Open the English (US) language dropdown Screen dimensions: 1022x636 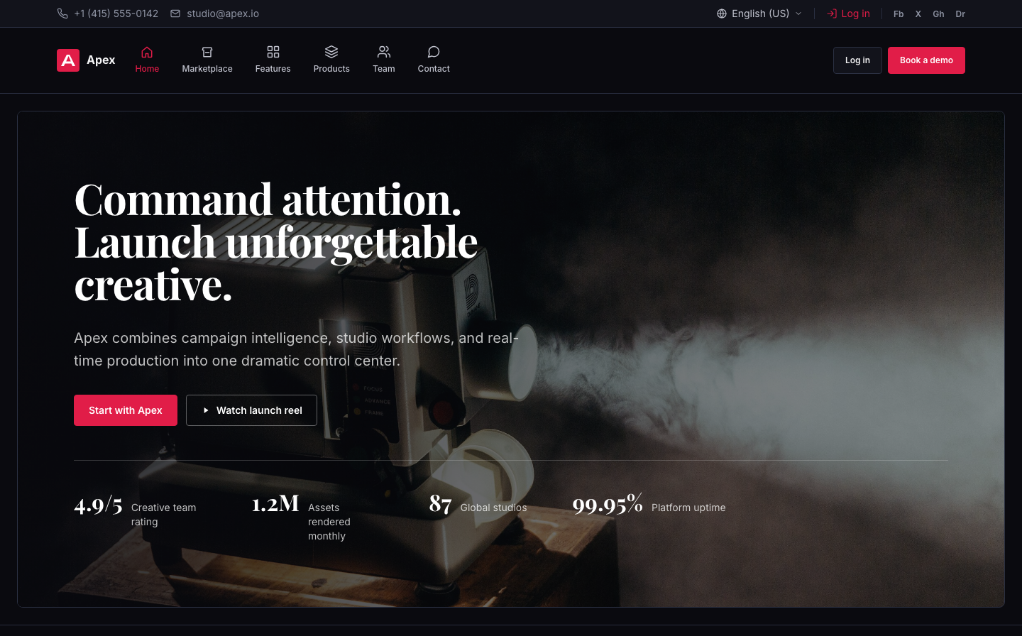pos(759,14)
